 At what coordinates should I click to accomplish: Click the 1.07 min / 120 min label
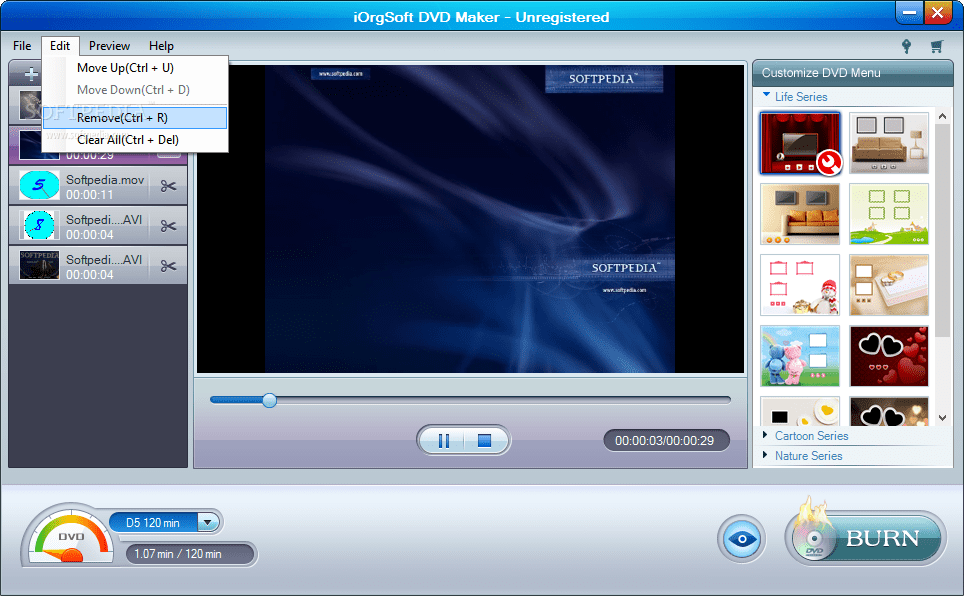point(178,554)
